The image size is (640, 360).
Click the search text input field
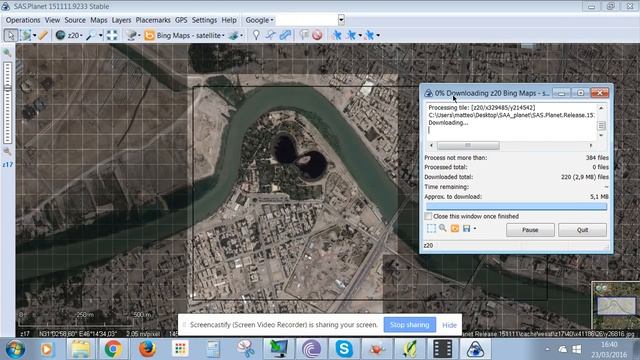click(307, 20)
